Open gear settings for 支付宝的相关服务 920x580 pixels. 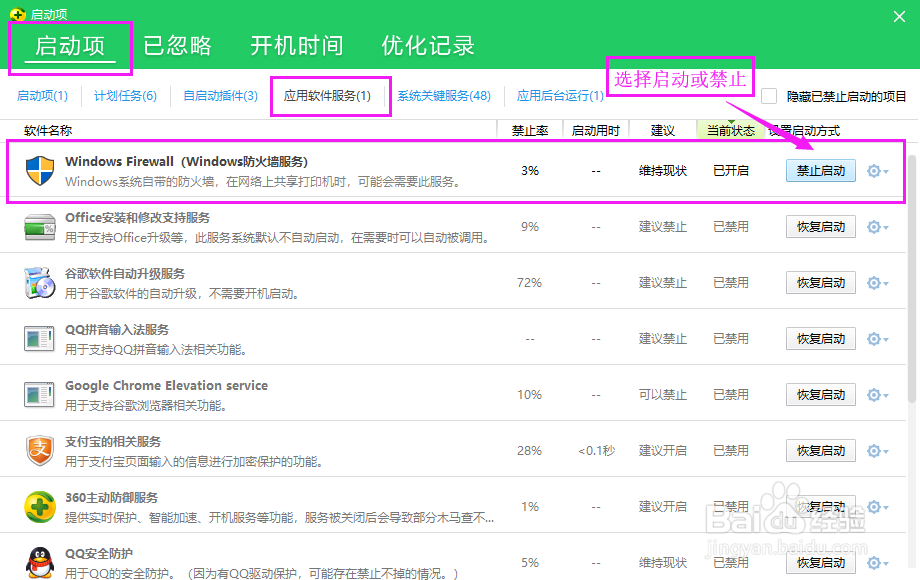[x=878, y=451]
